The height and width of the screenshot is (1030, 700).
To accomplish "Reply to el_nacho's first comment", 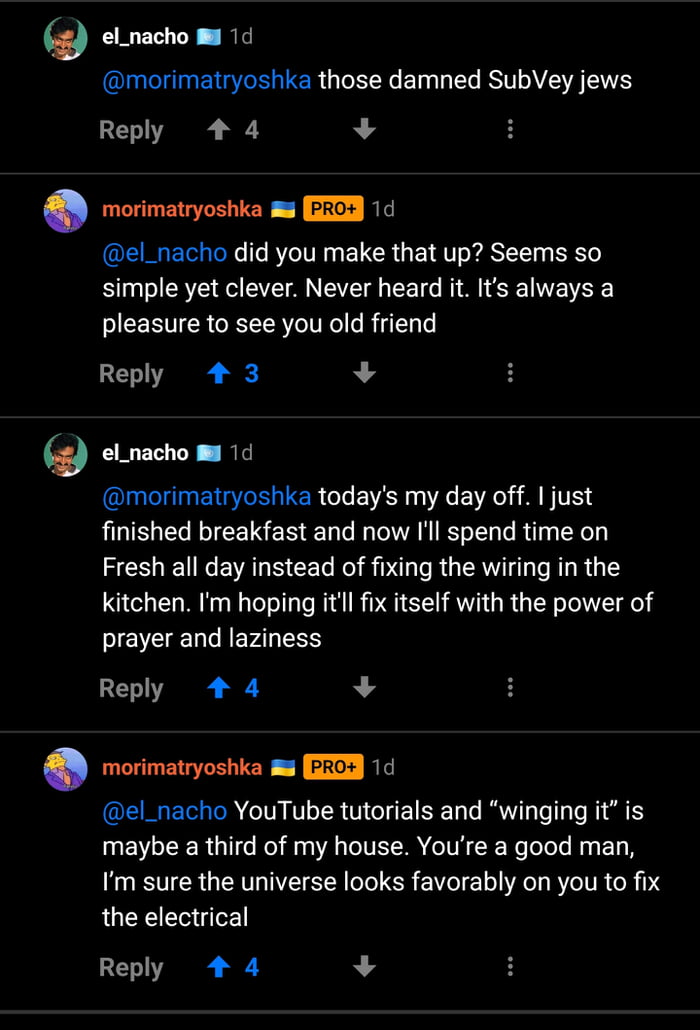I will 130,129.
